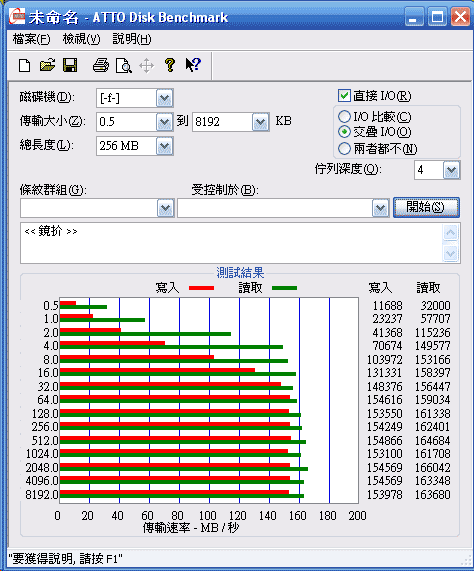Save results using the floppy disk icon
Screen dimensions: 474x571
[70, 66]
